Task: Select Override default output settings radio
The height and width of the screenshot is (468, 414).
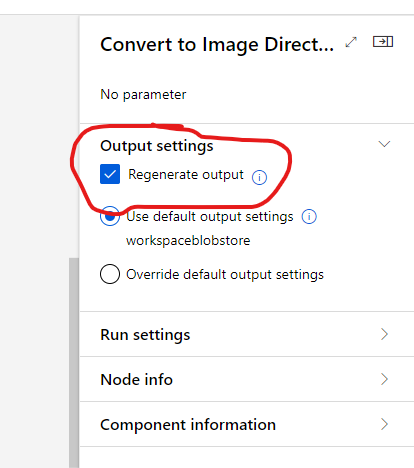Action: [110, 274]
